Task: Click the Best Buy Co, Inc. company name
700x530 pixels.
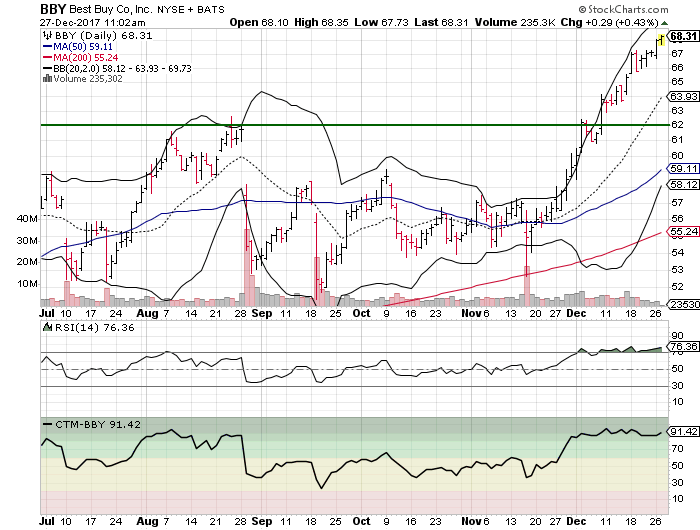Action: click(110, 9)
